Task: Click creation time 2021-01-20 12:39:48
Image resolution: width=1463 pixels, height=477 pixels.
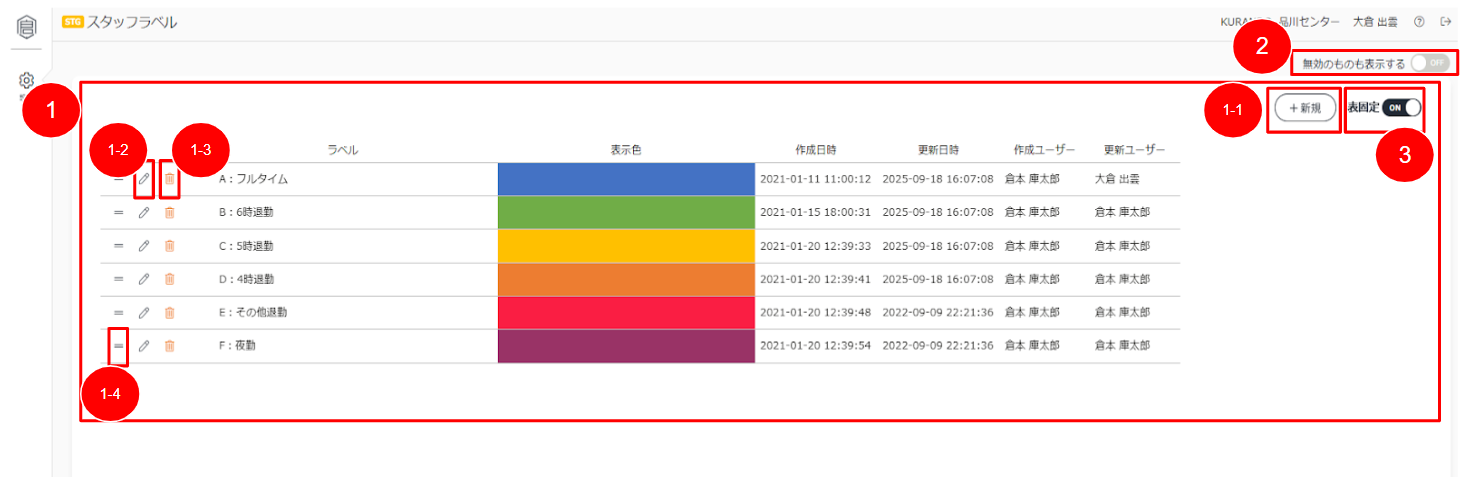Action: pyautogui.click(x=816, y=312)
